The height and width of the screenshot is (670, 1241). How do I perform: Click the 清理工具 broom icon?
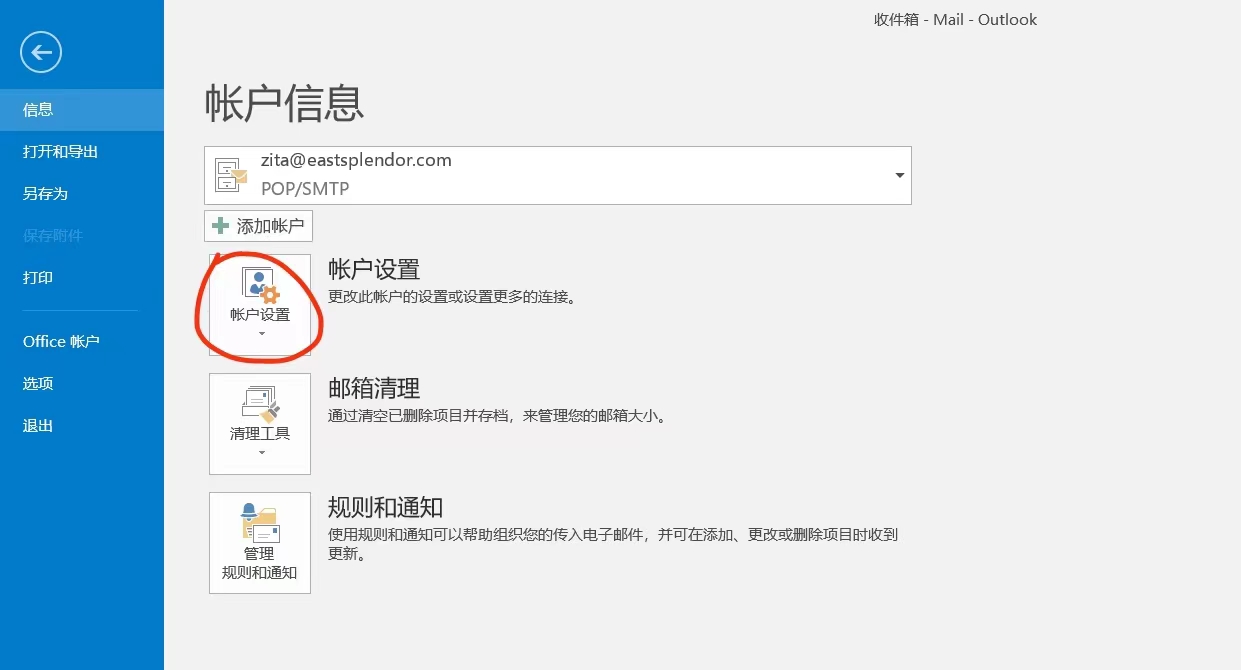260,404
